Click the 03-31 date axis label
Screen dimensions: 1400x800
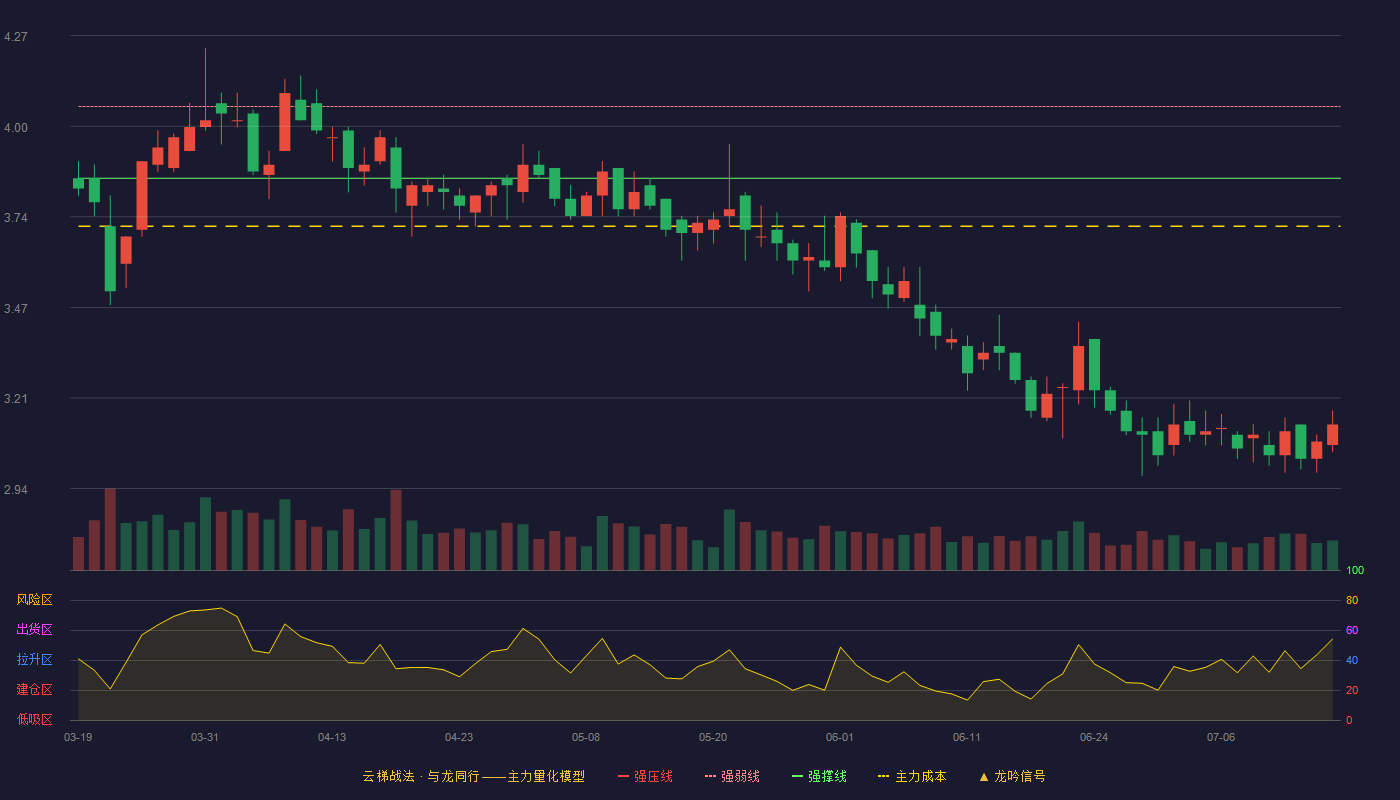click(x=205, y=737)
